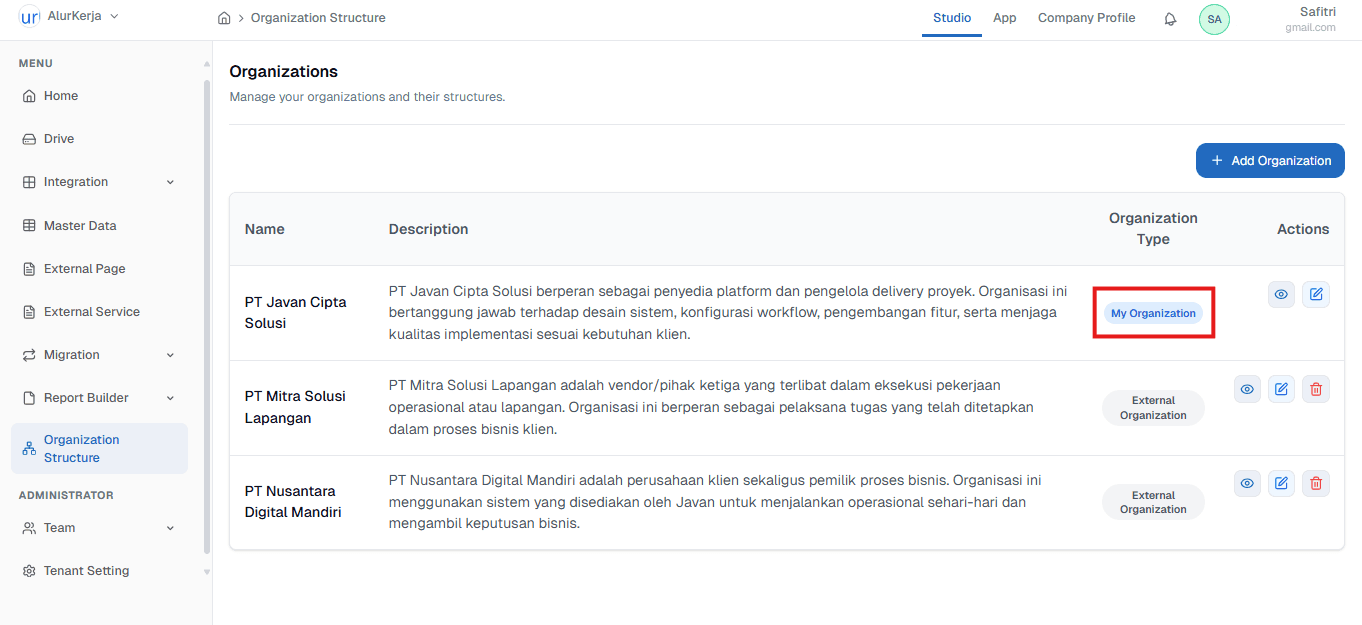Viewport: 1362px width, 625px height.
Task: Open the Drive section in the sidebar
Action: (60, 138)
